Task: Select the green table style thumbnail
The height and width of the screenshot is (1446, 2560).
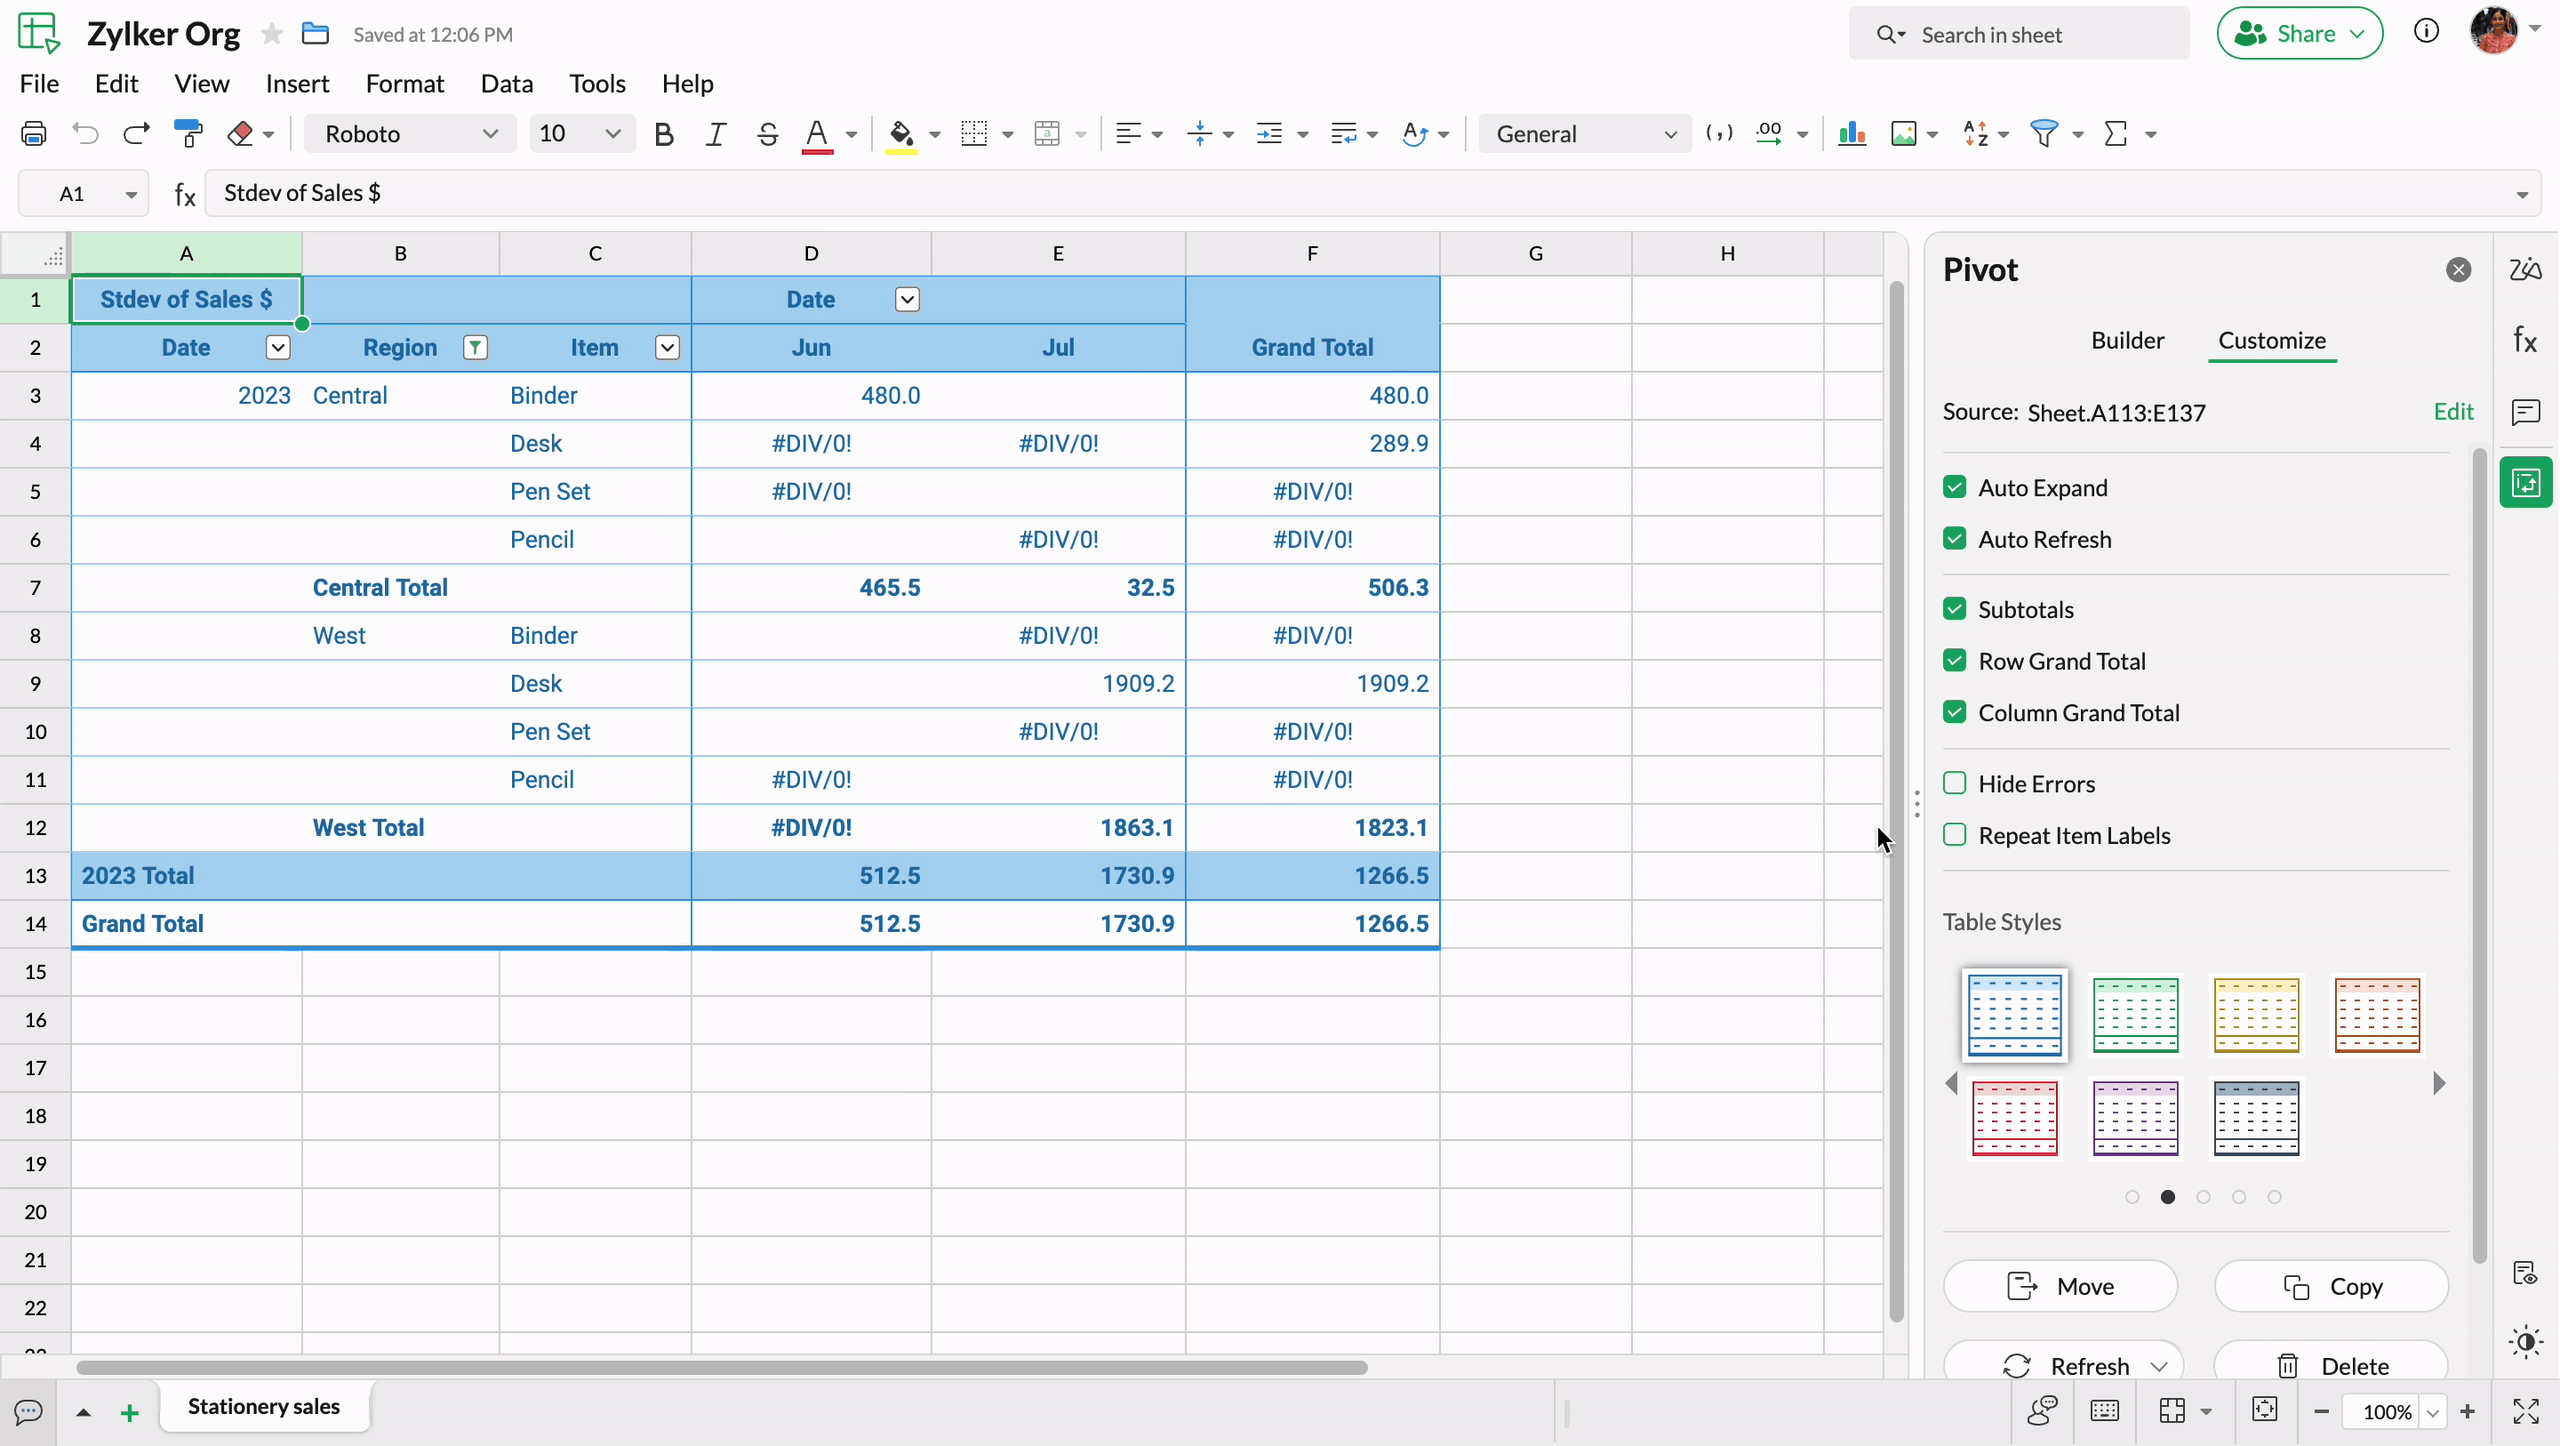Action: pyautogui.click(x=2135, y=1015)
